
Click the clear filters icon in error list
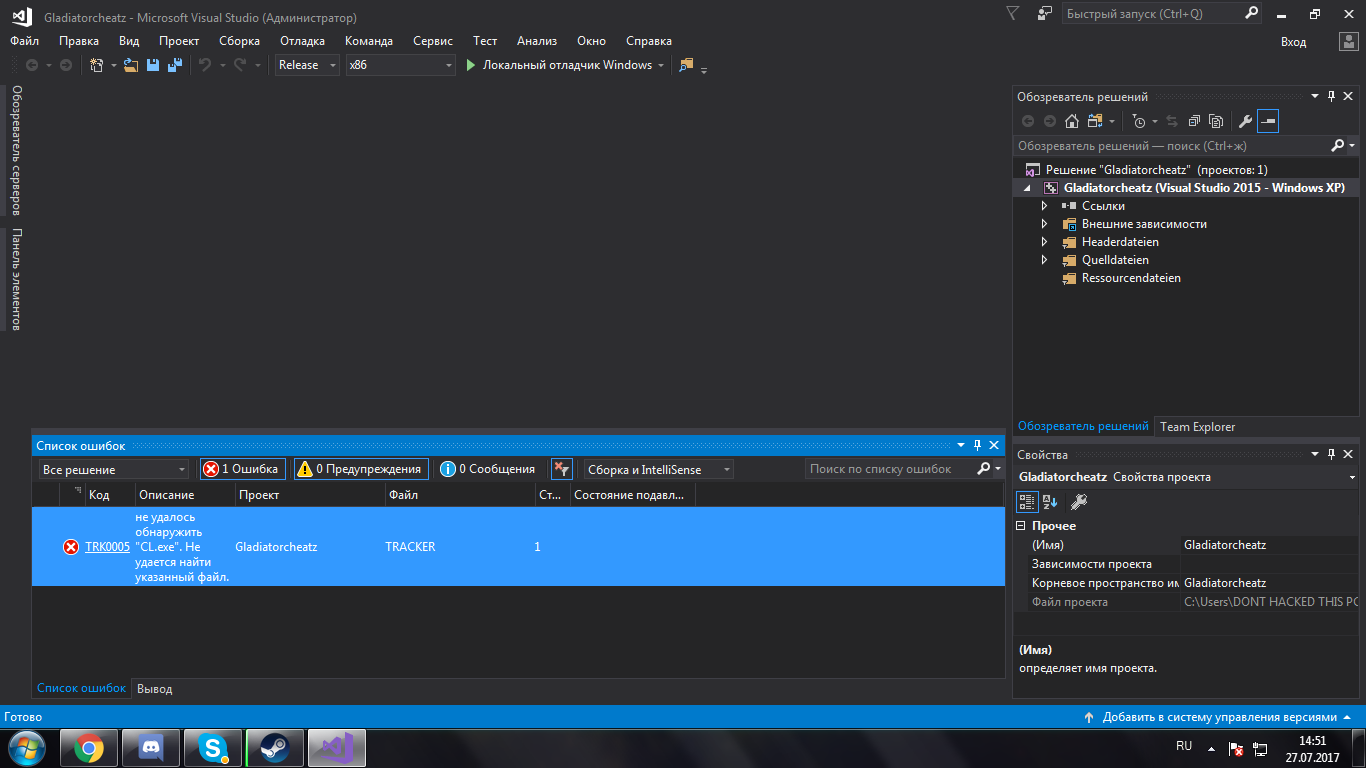click(562, 469)
